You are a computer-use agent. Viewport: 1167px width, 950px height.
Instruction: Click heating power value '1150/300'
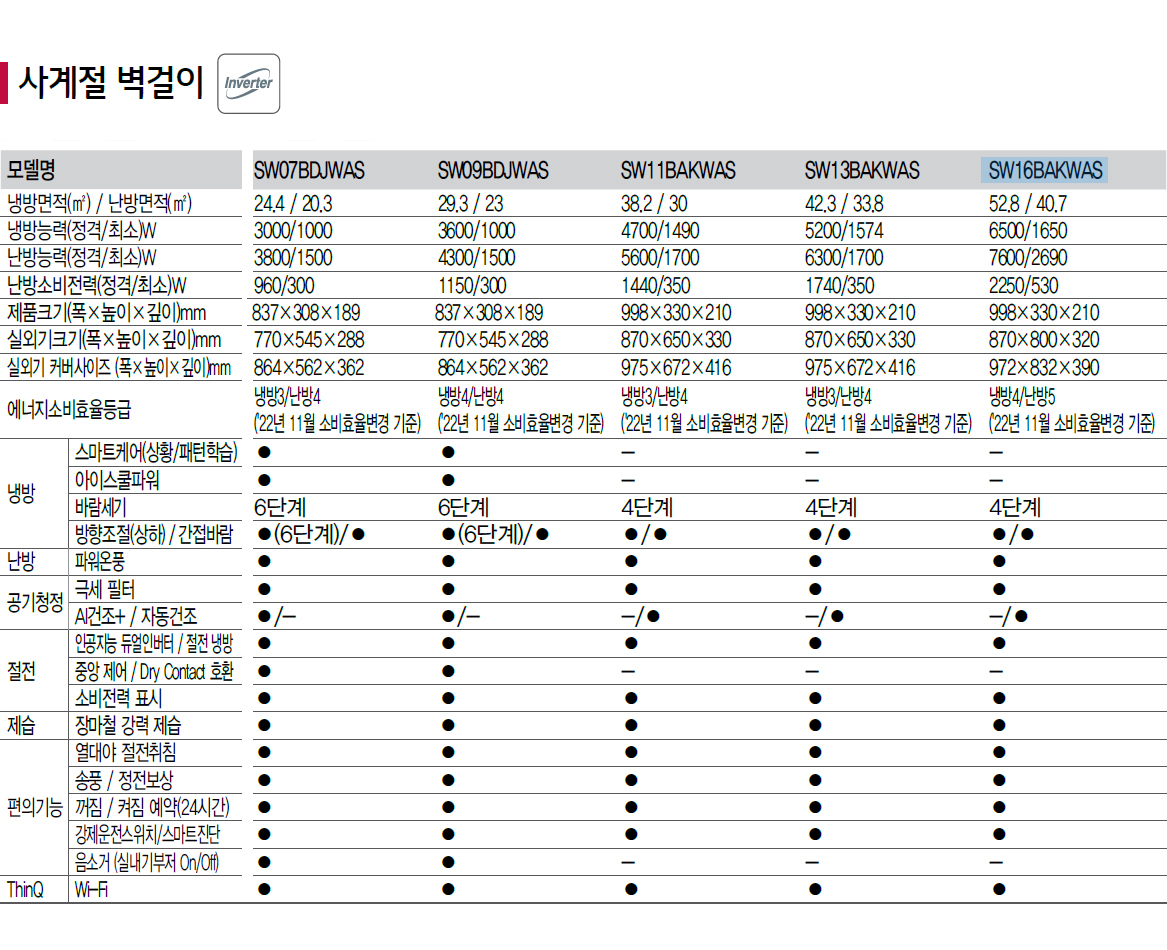pos(472,285)
